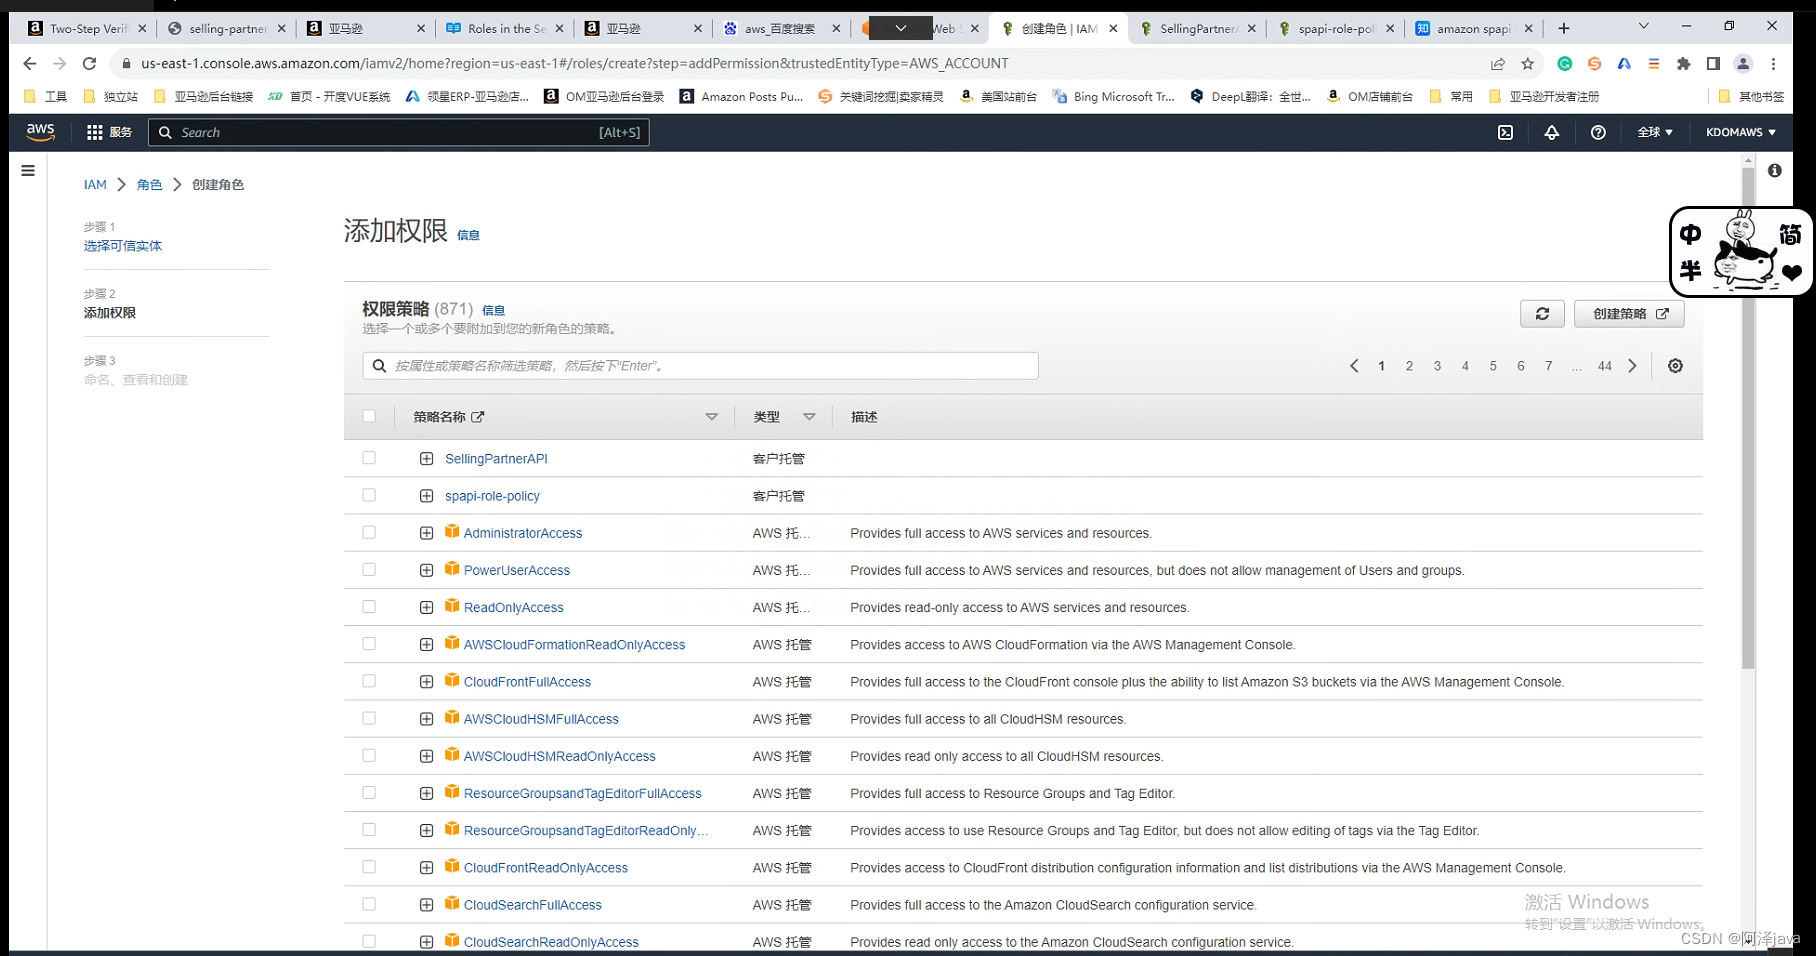
Task: Reload the browser page
Action: point(89,63)
